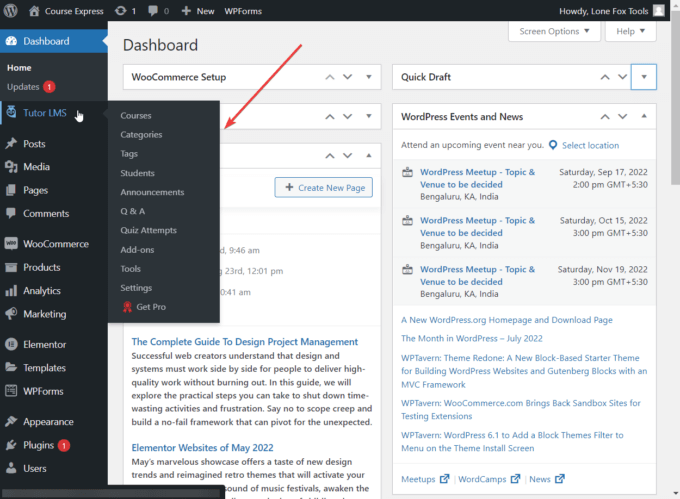This screenshot has width=680, height=499.
Task: Toggle the WooCommerce Setup panel arrow
Action: (369, 77)
